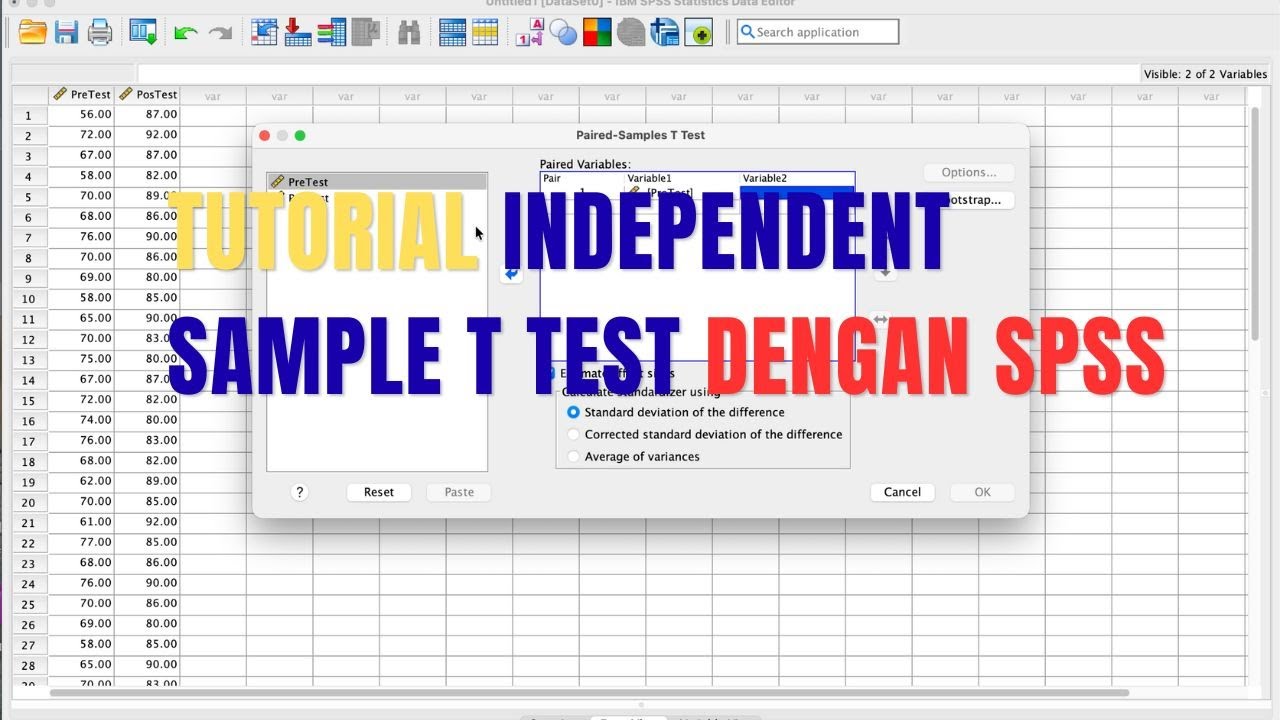Click the question mark help button
Screen dimensions: 1280x720
299,492
